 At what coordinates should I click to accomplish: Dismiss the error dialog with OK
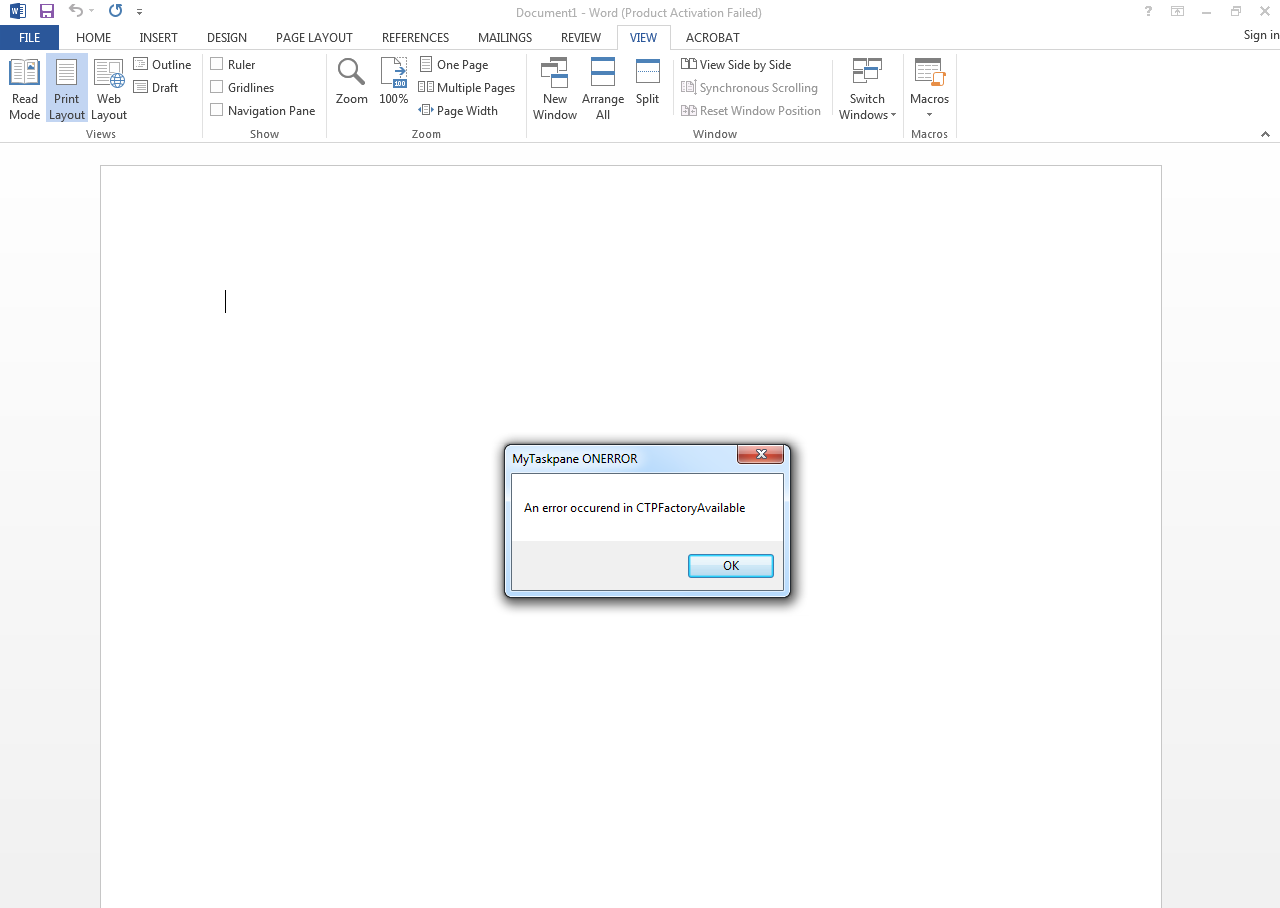pyautogui.click(x=730, y=565)
